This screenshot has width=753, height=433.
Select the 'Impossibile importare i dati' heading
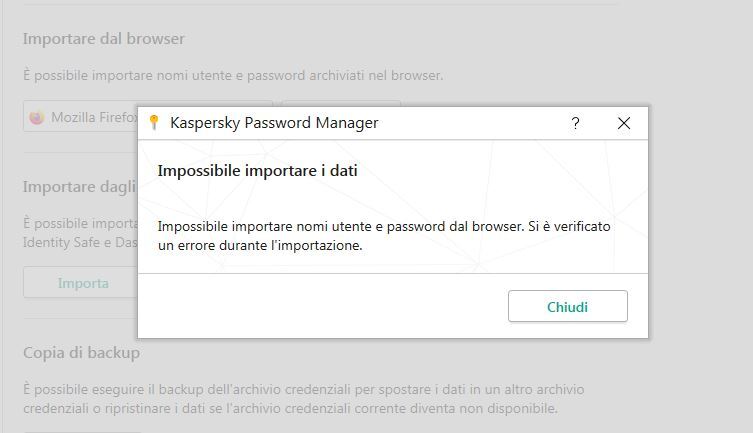(258, 171)
